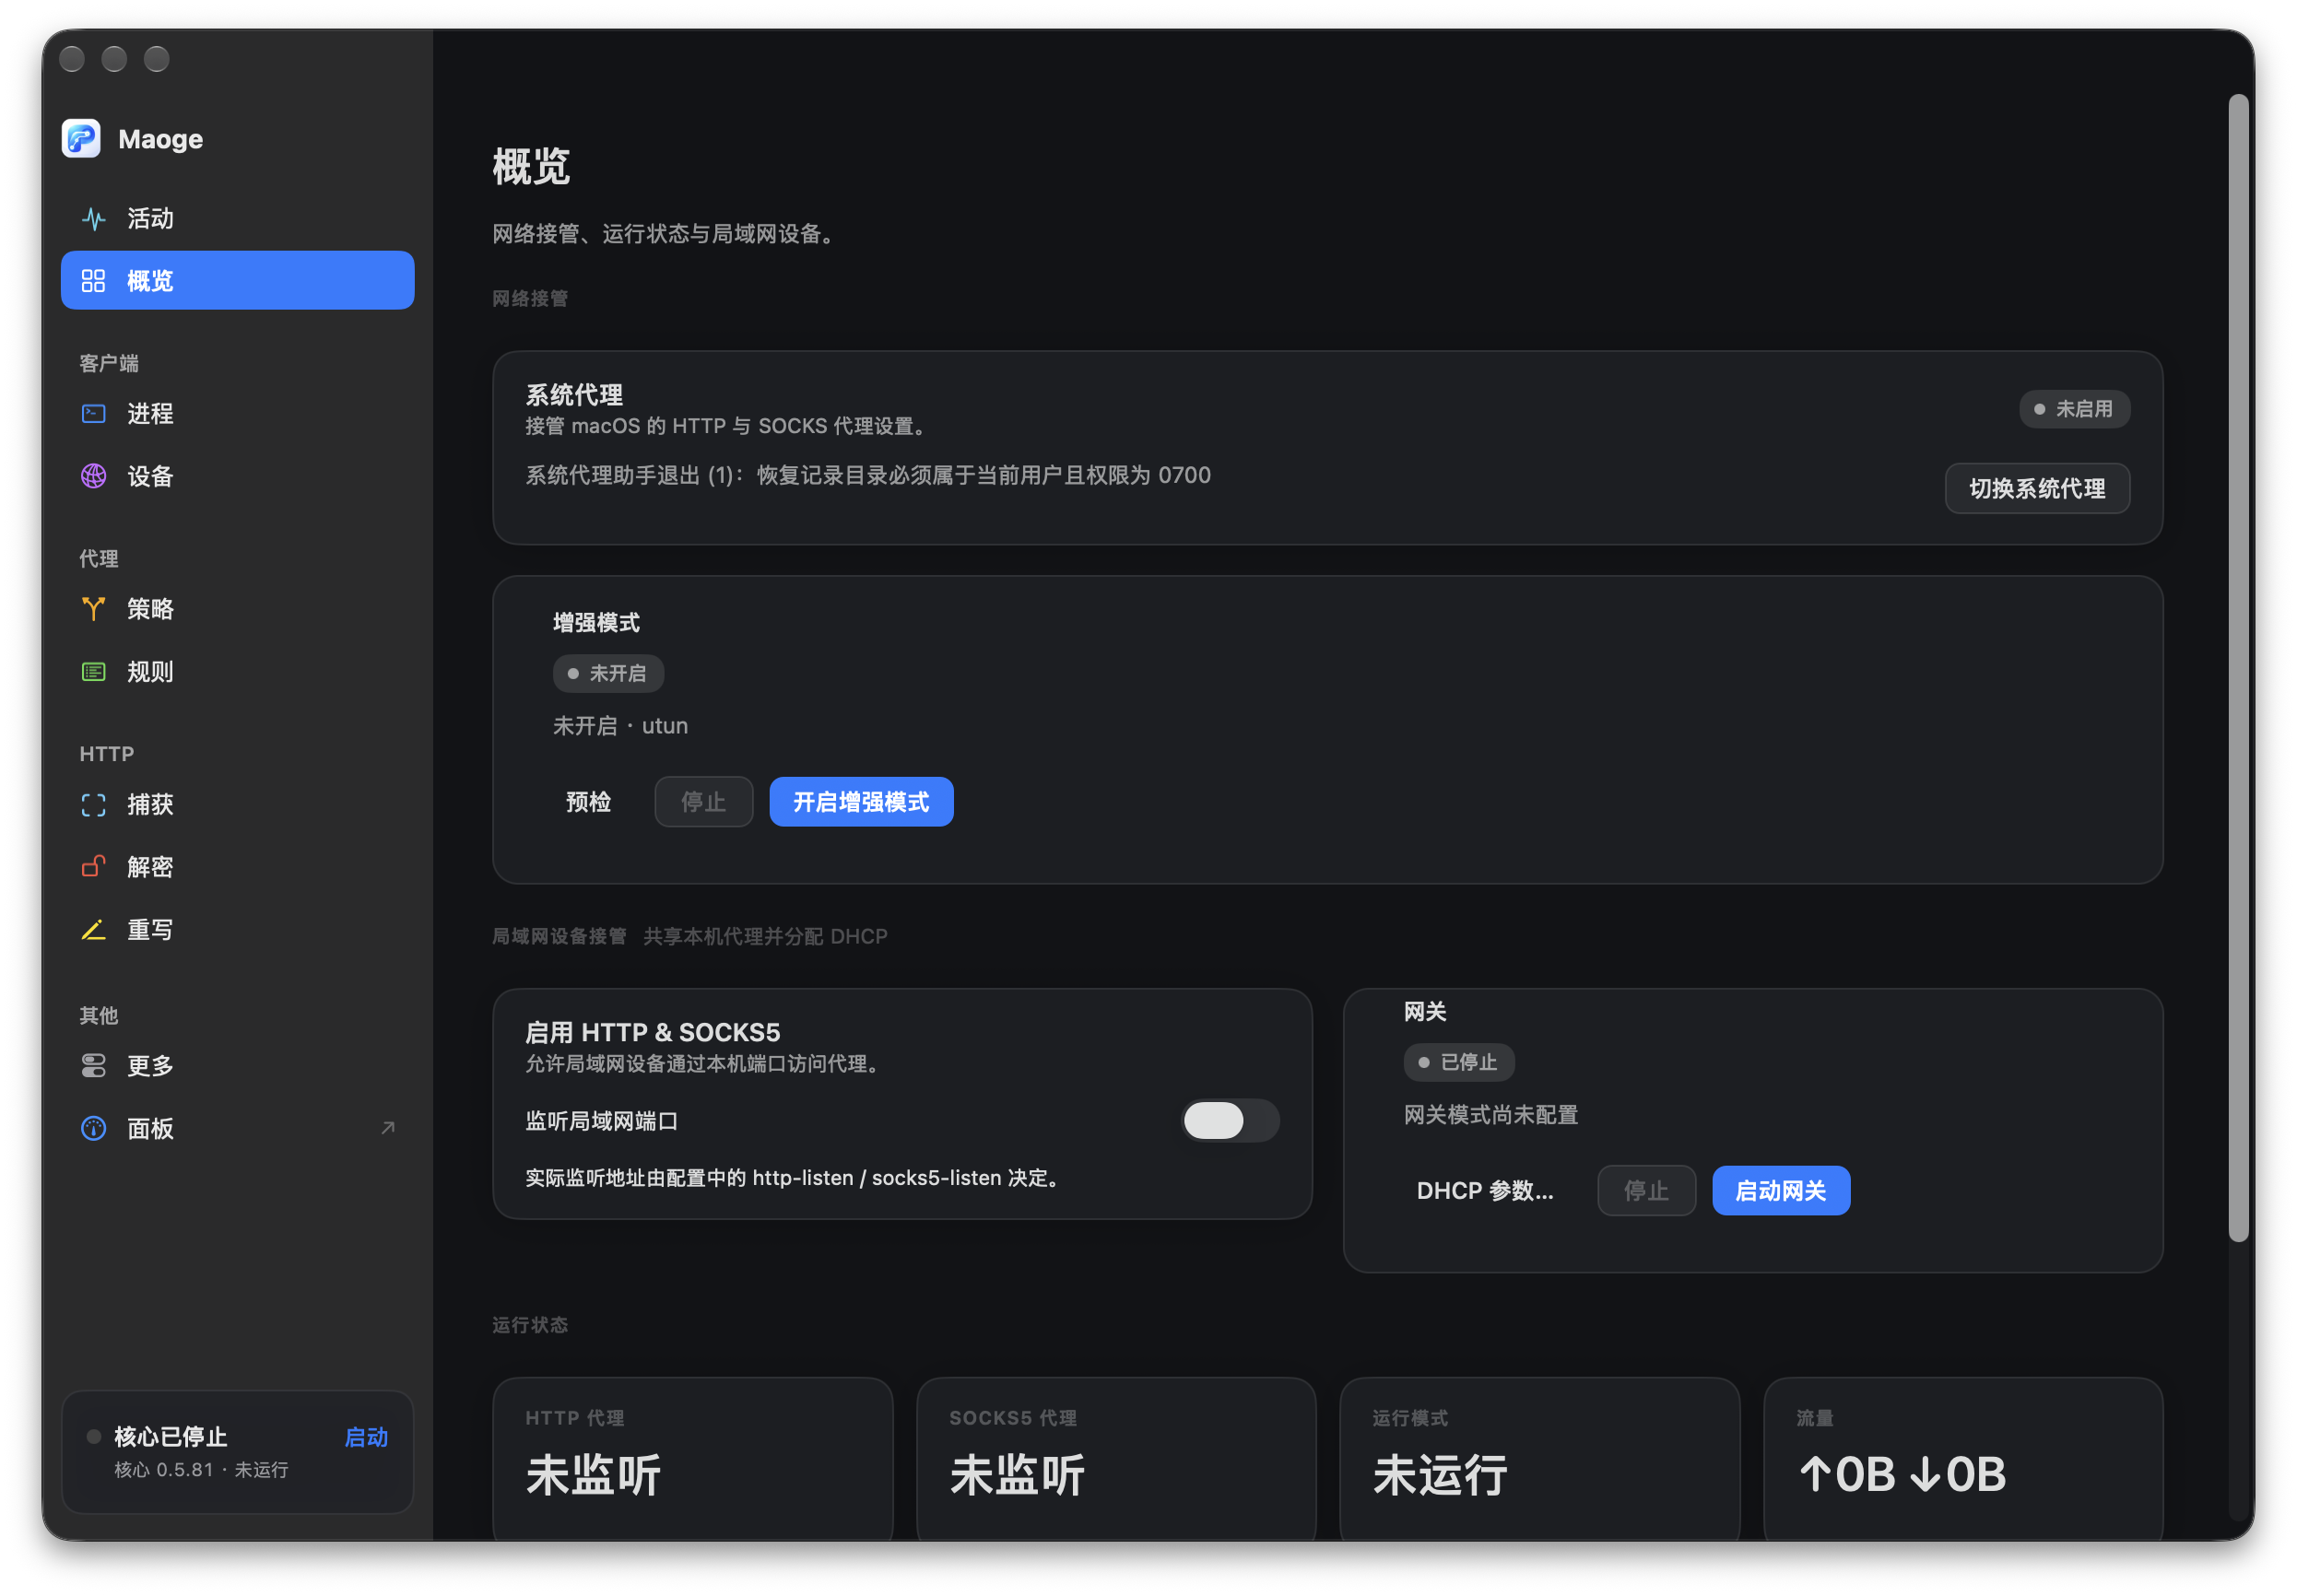Screen dimensions: 2297x1596
Task: Click the 预检 button
Action: coord(588,802)
